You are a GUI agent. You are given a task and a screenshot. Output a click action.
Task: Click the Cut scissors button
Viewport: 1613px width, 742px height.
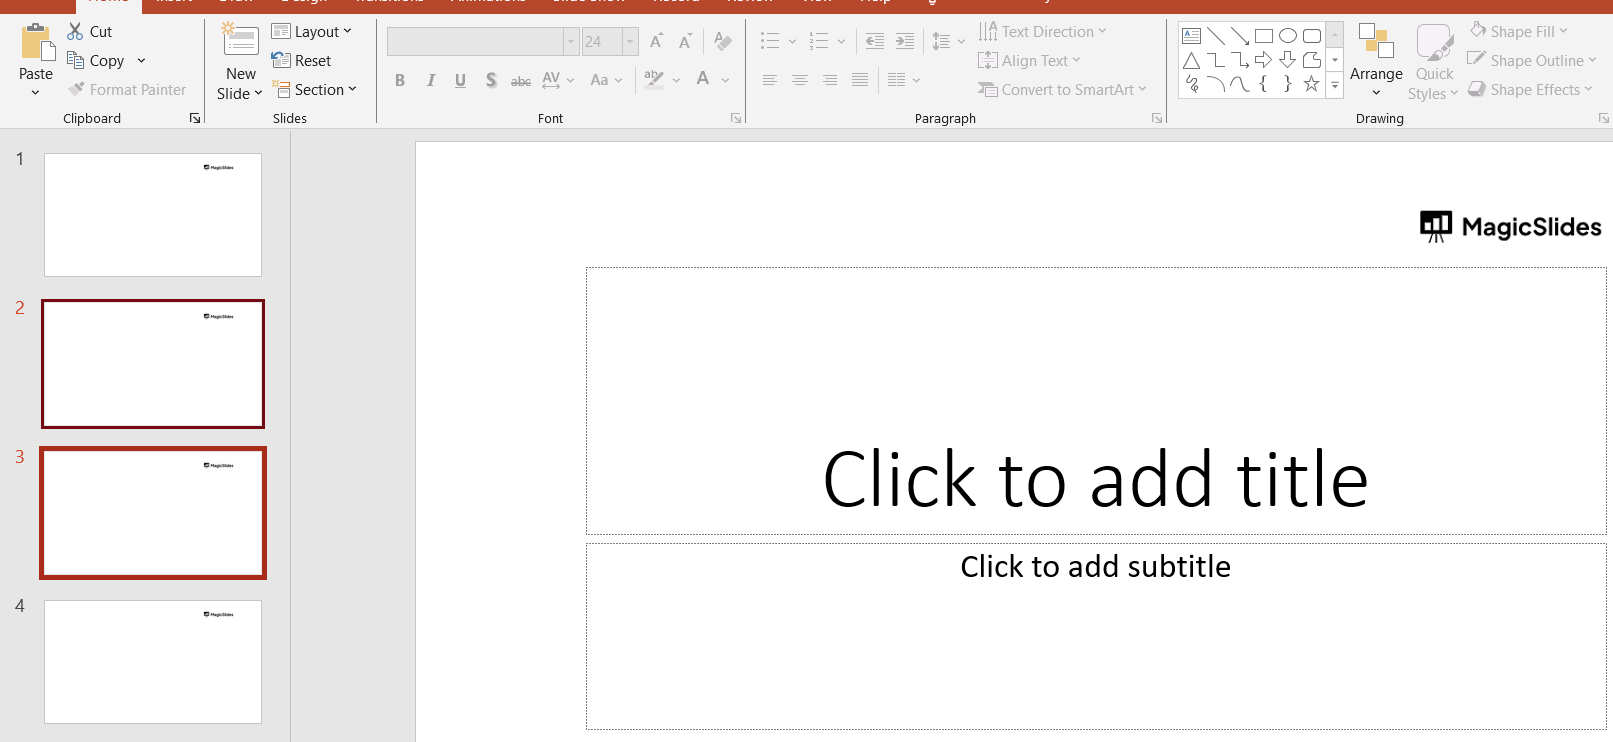pos(89,32)
